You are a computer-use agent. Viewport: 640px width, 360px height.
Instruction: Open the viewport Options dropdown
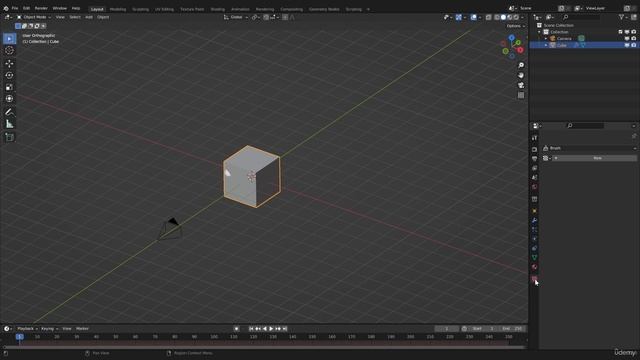(x=516, y=26)
